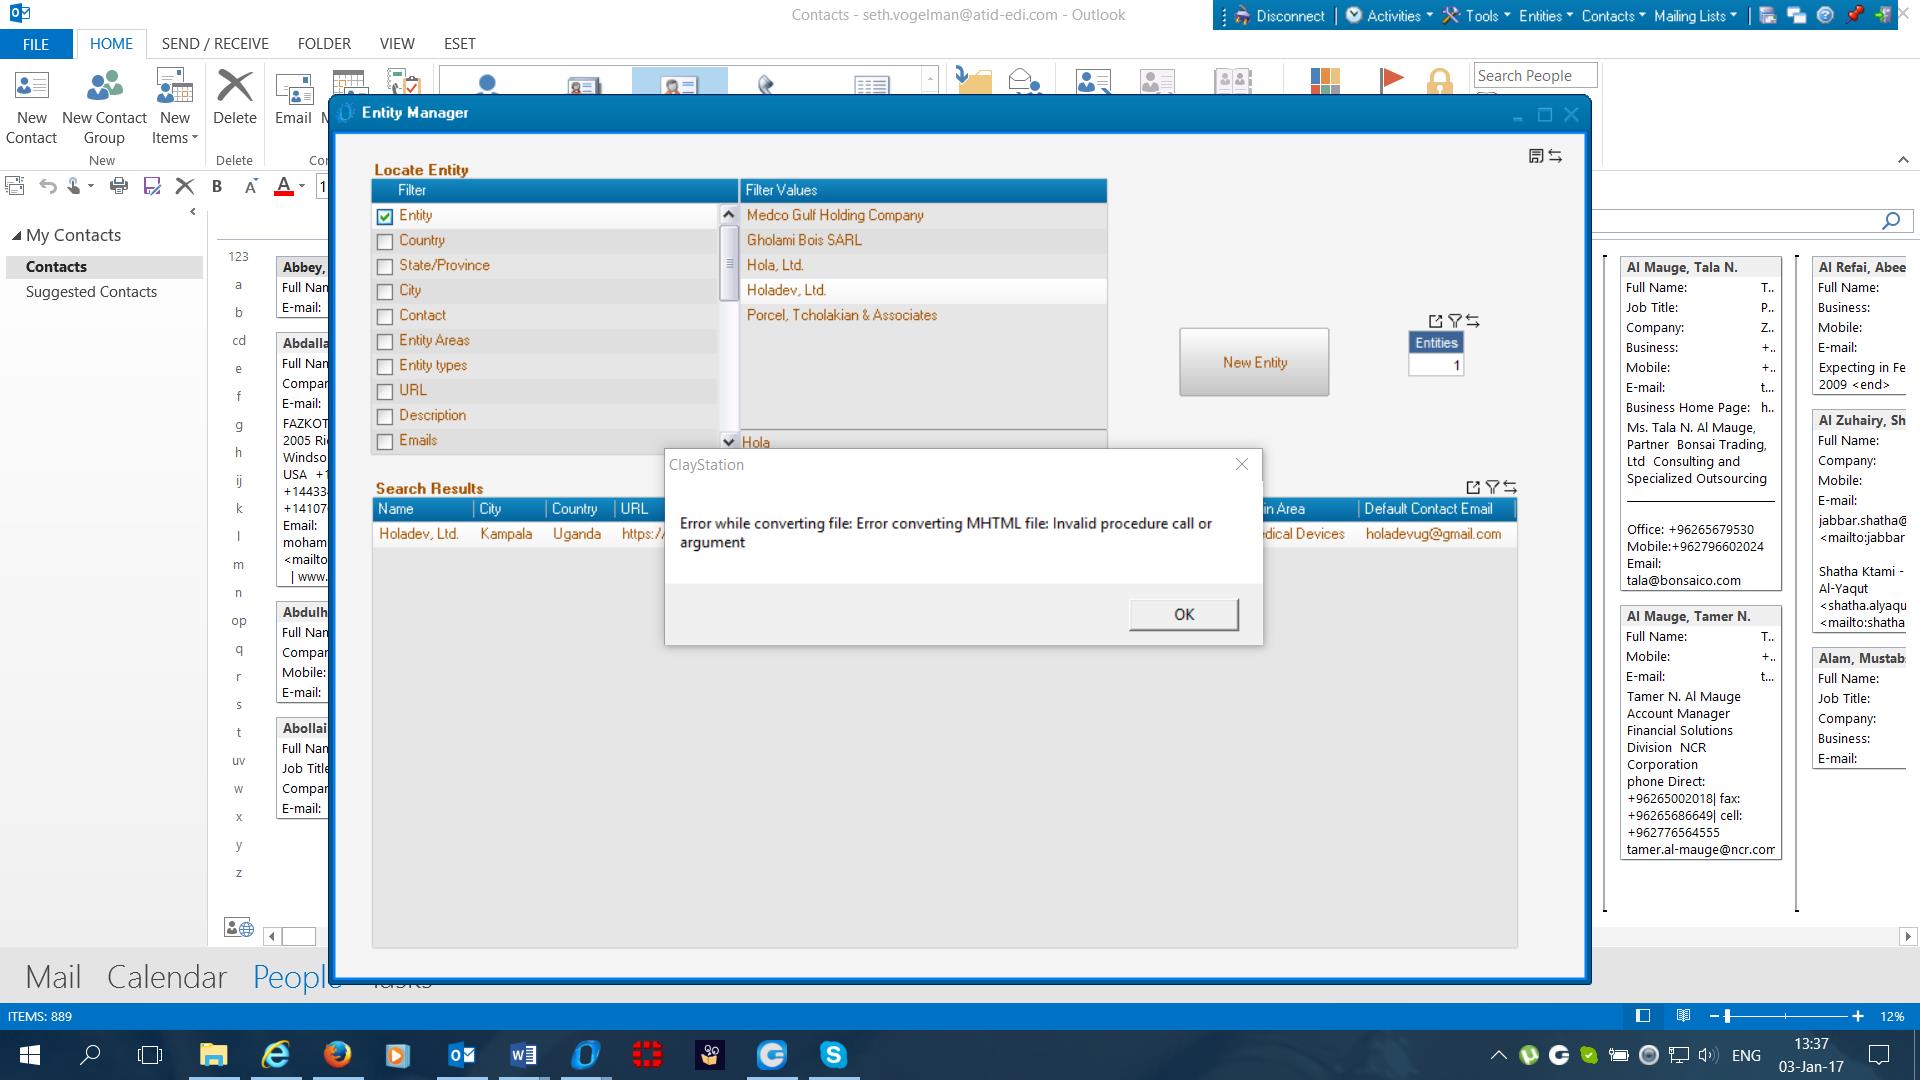The image size is (1920, 1080).
Task: Open the Activities dropdown menu
Action: [x=1389, y=16]
